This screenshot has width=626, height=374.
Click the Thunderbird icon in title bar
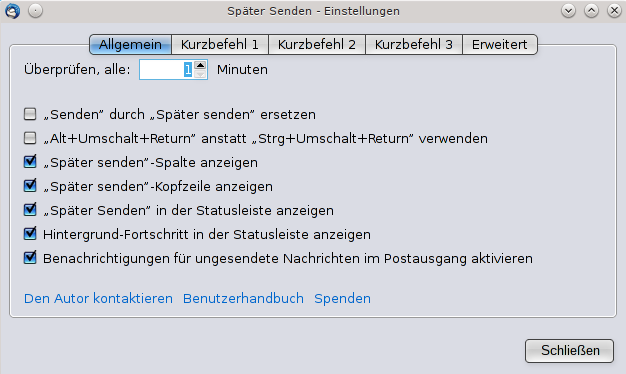point(12,11)
